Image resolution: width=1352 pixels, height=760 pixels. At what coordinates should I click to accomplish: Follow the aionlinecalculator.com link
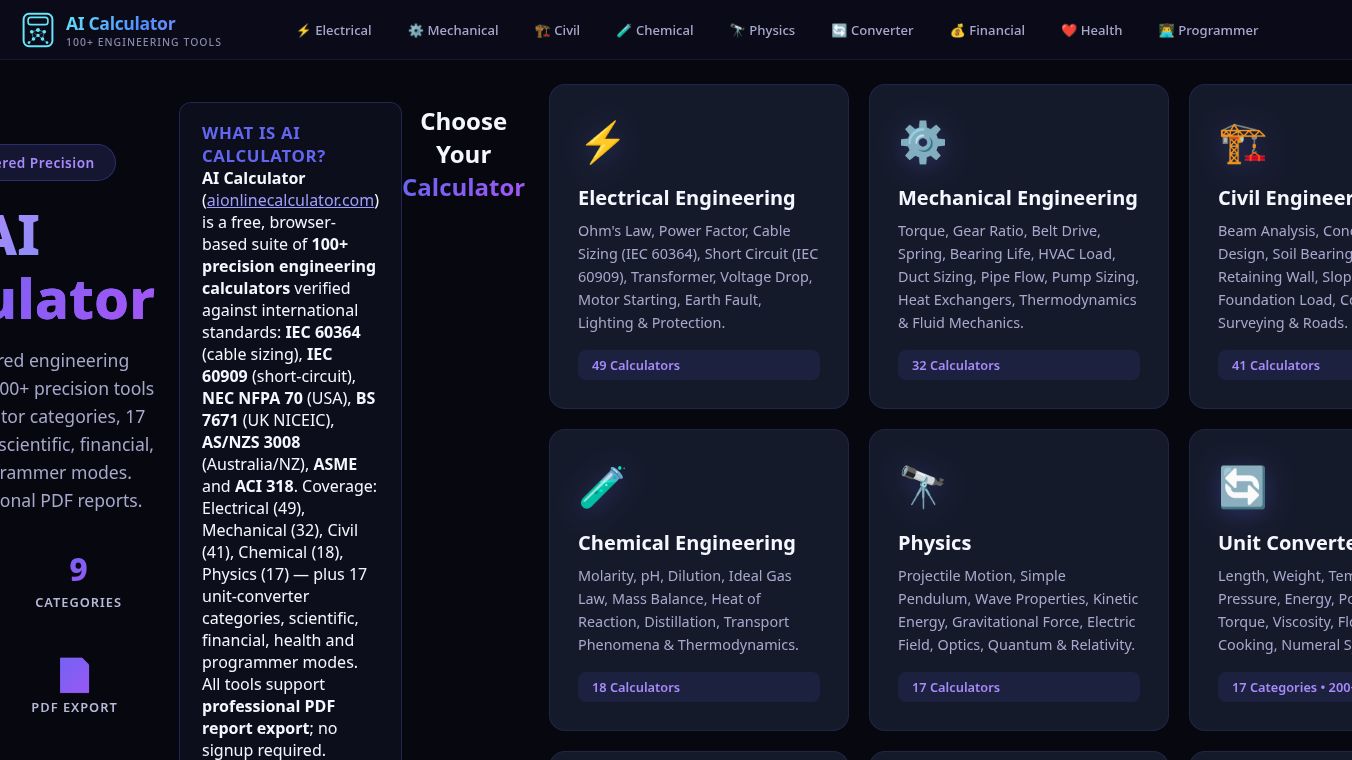point(291,200)
